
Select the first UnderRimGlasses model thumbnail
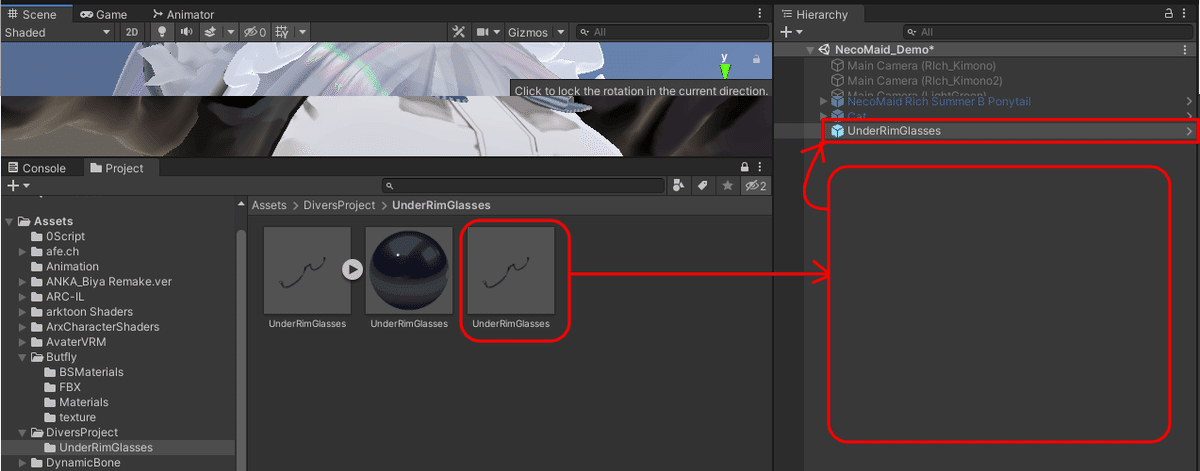[x=307, y=270]
